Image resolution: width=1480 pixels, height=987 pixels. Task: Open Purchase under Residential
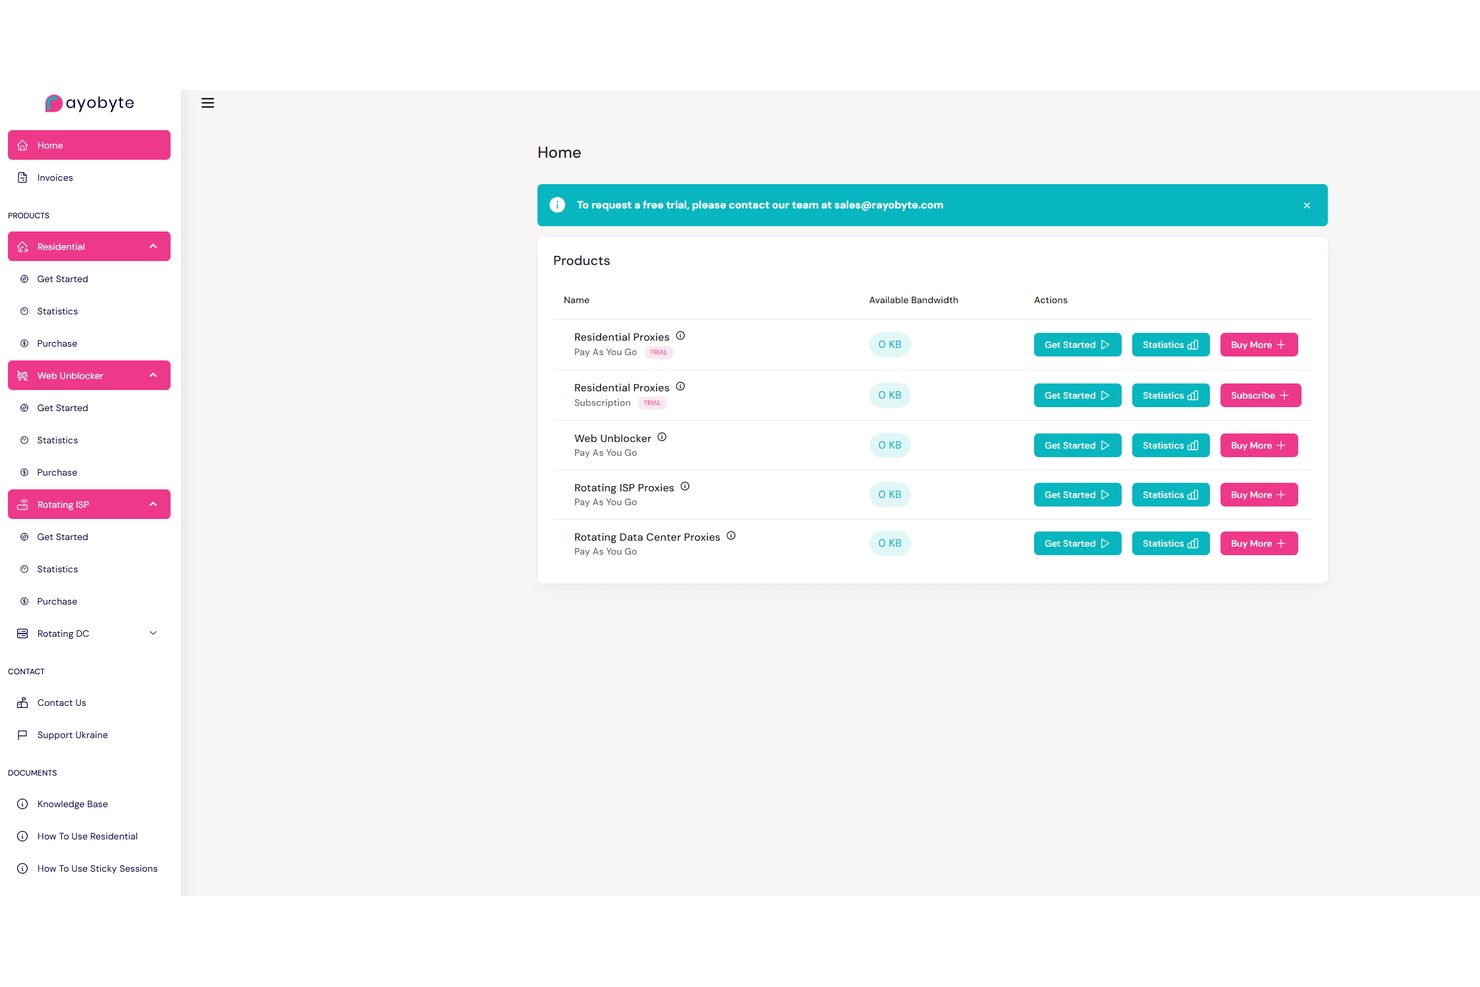(x=89, y=343)
